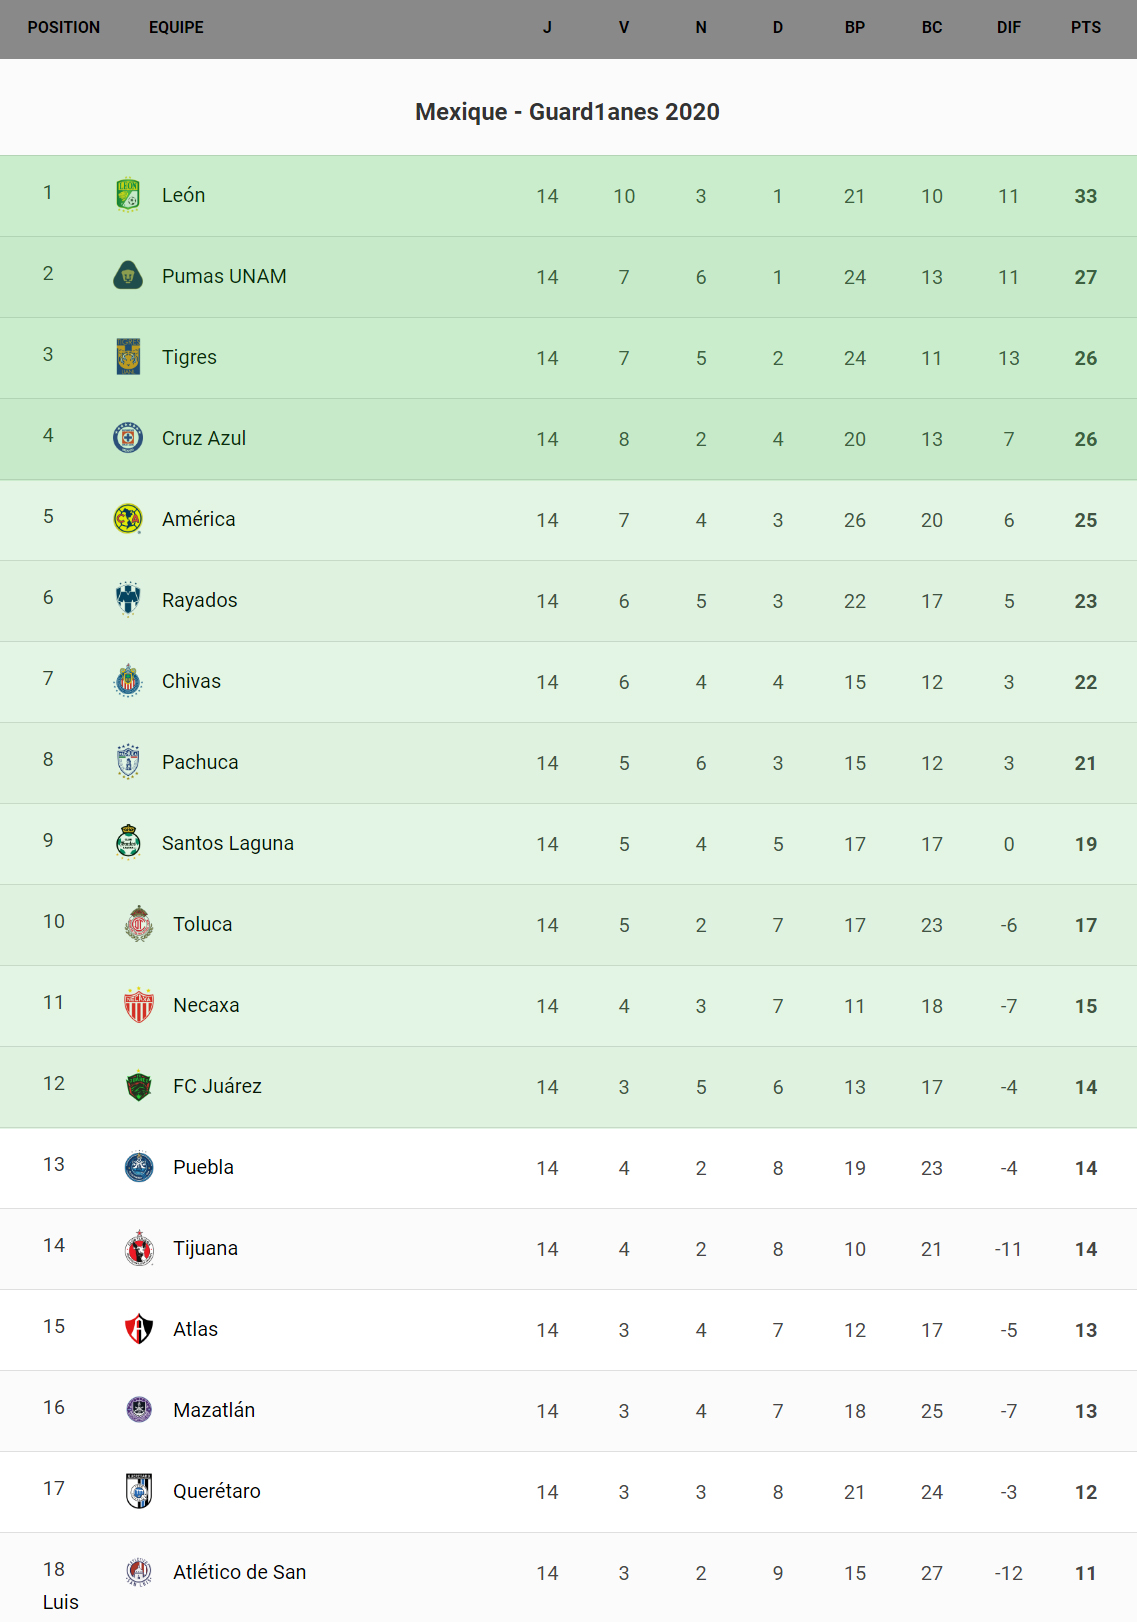Click the PTS column header
This screenshot has width=1137, height=1622.
[x=1085, y=28]
